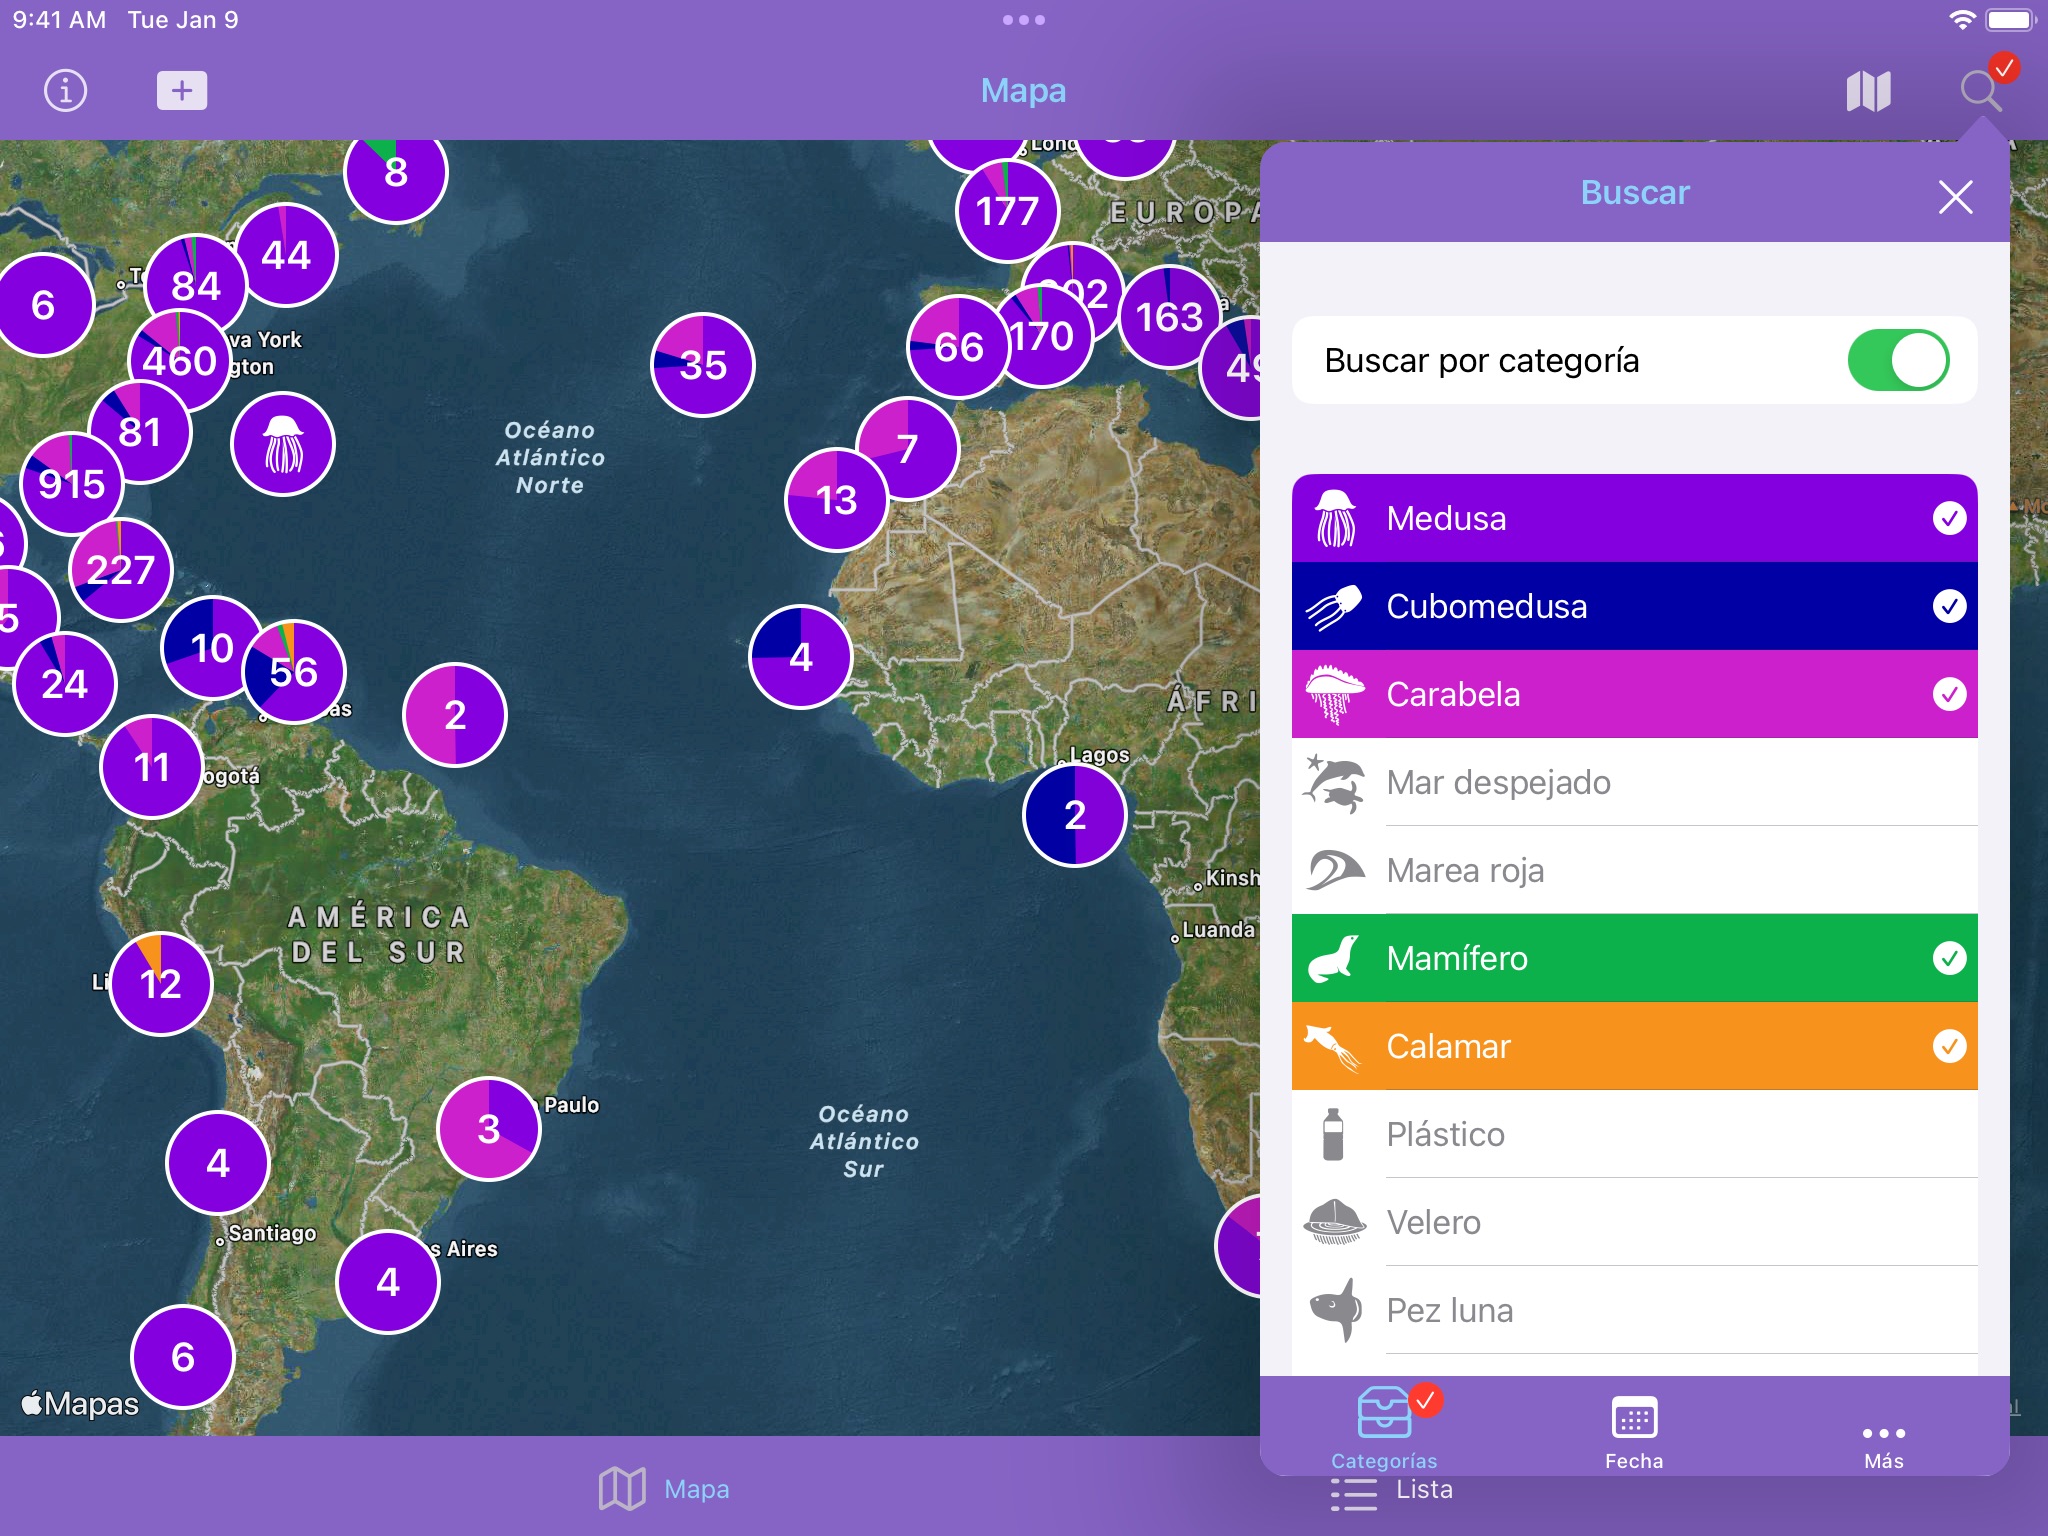Close the Buscar panel
The height and width of the screenshot is (1536, 2048).
click(1955, 197)
